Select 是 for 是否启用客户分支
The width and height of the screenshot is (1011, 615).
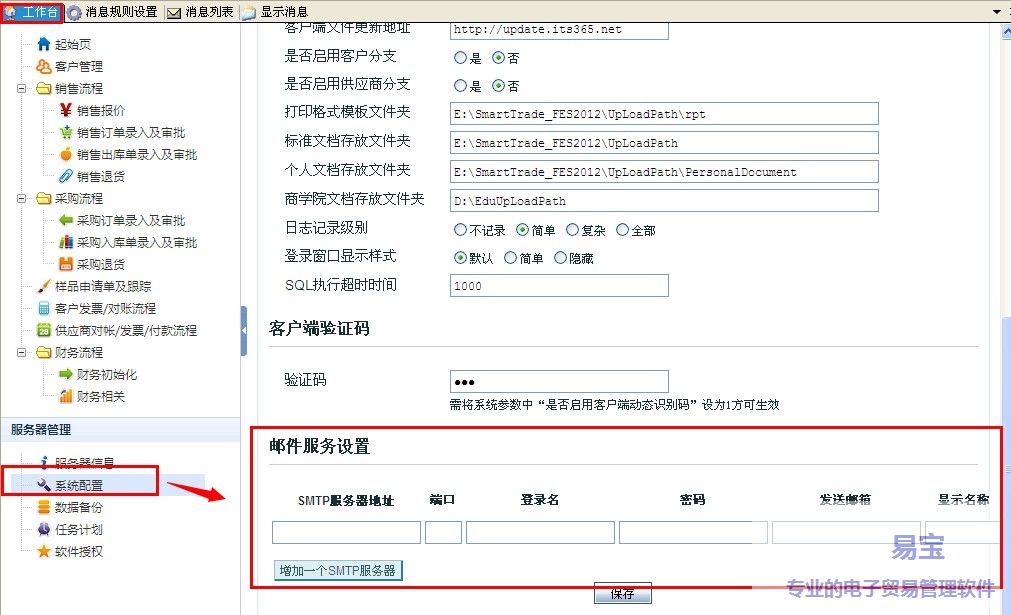coord(461,58)
